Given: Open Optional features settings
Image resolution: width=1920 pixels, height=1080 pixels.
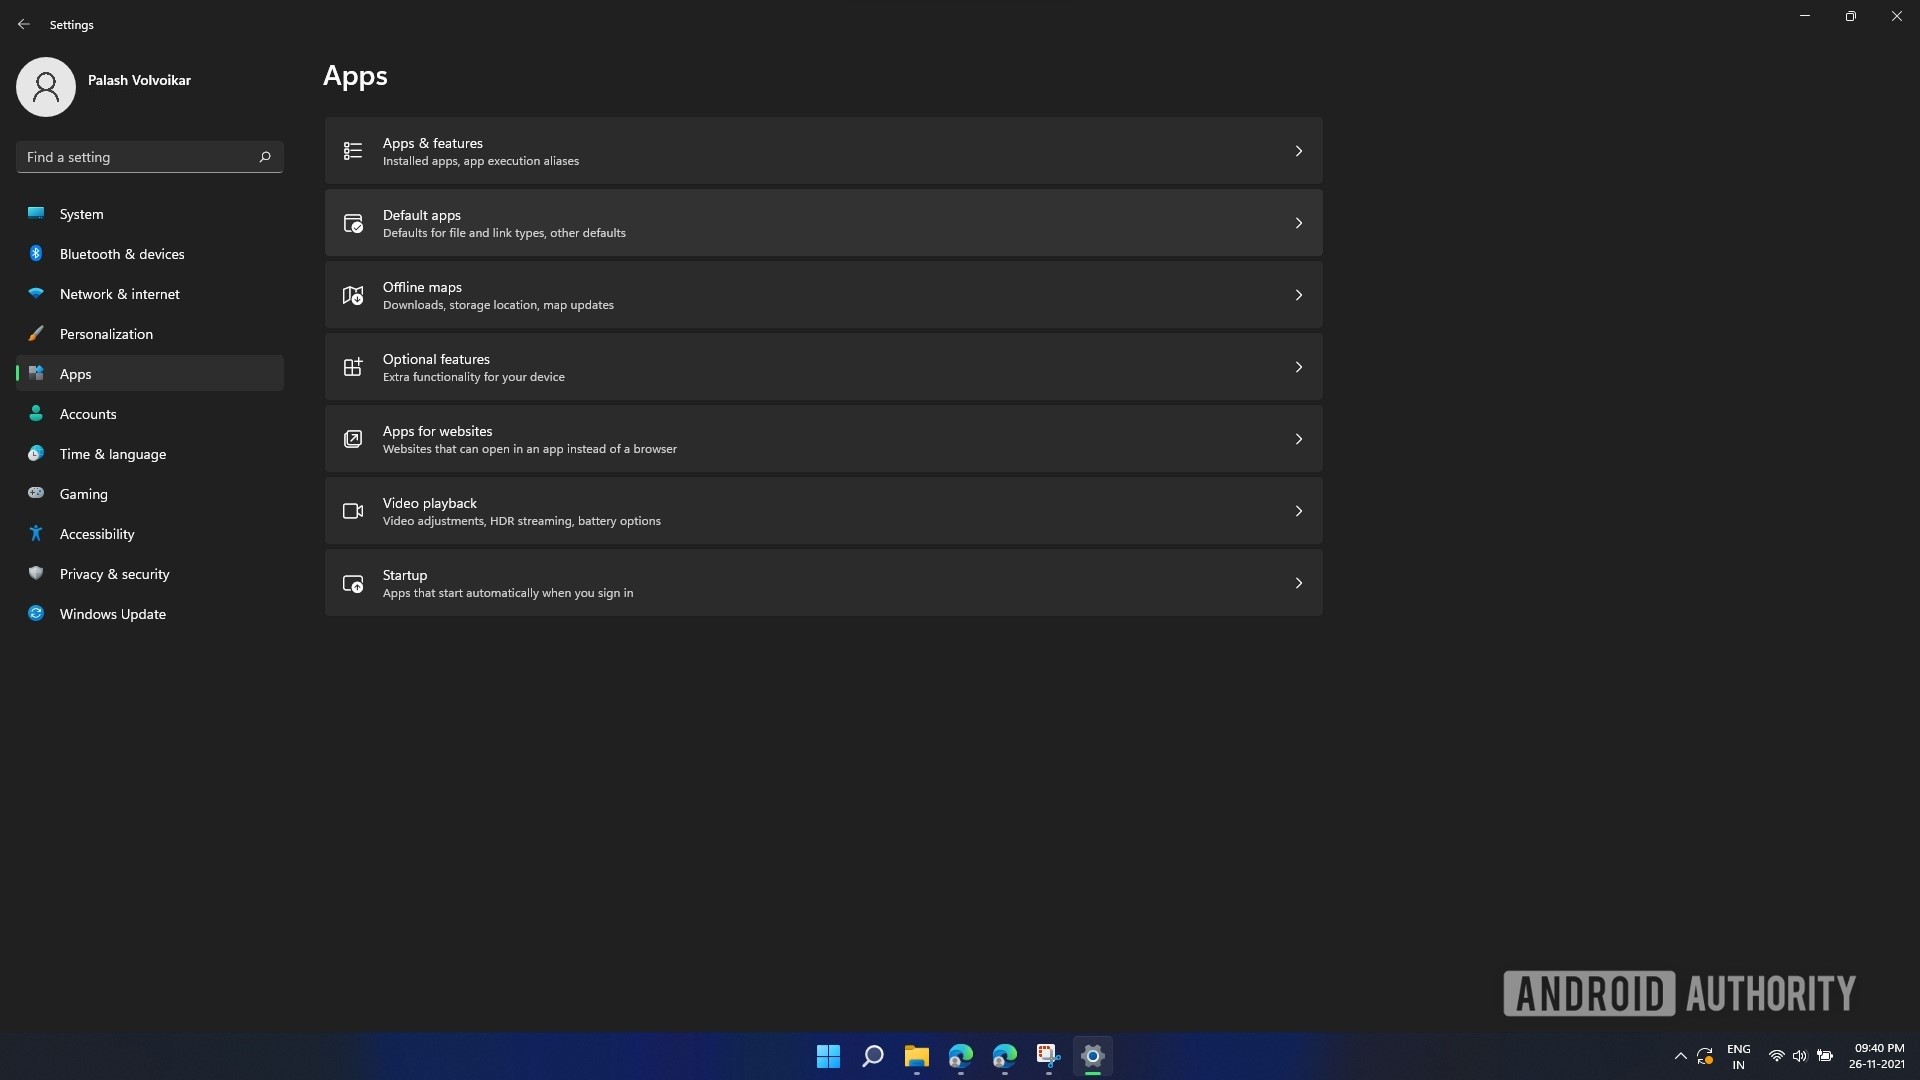Looking at the screenshot, I should click(x=824, y=365).
